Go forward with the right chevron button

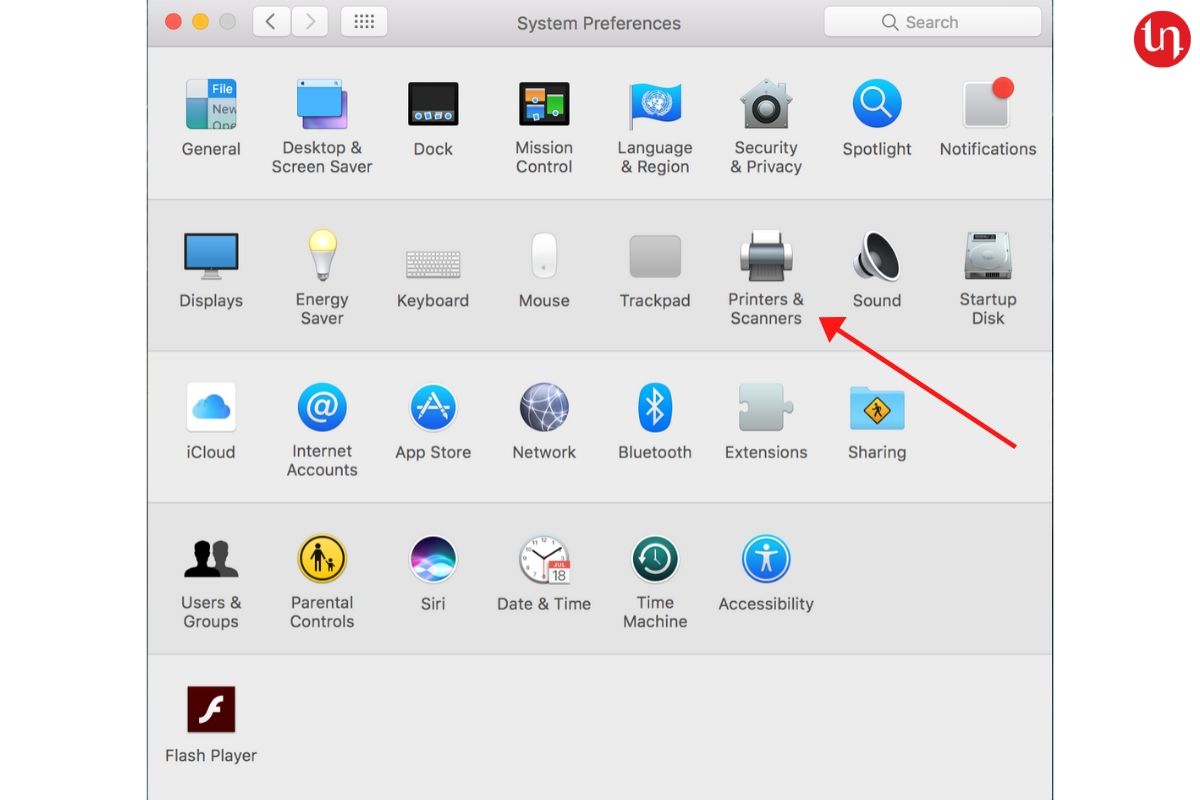[310, 22]
